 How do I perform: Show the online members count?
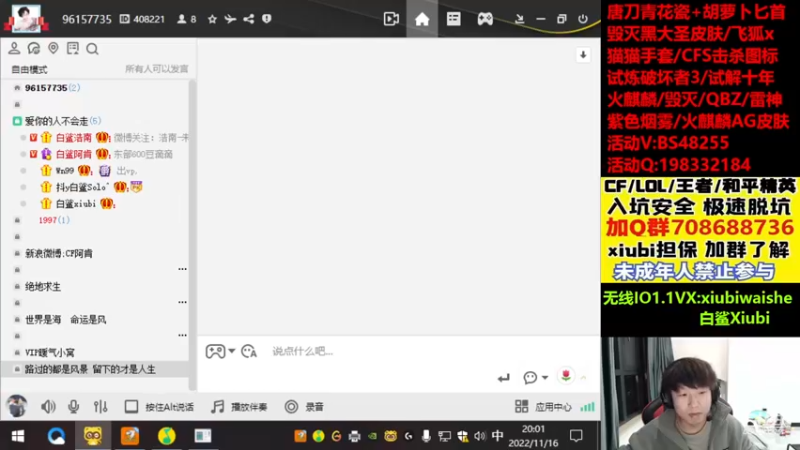click(x=186, y=19)
